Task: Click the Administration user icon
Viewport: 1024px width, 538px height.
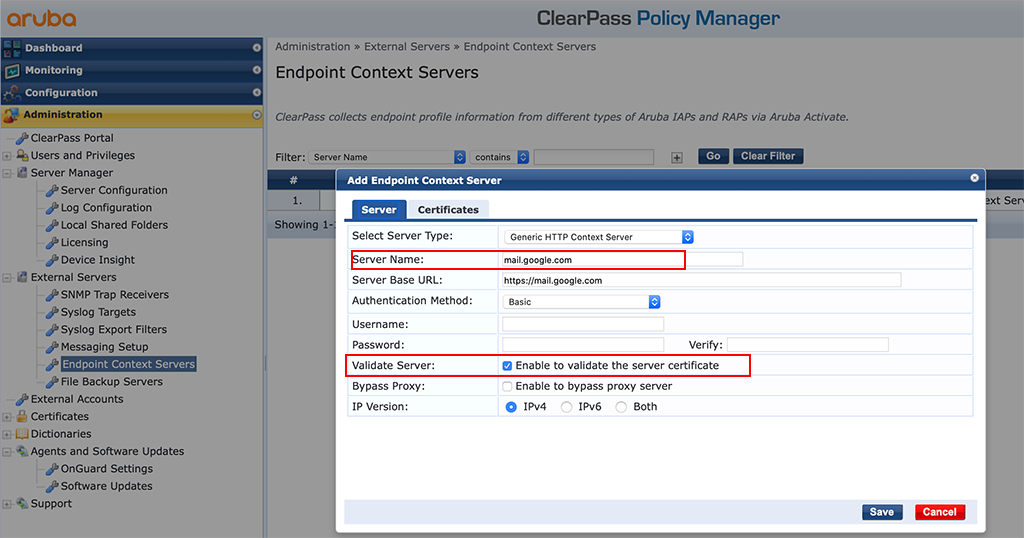Action: (10, 116)
